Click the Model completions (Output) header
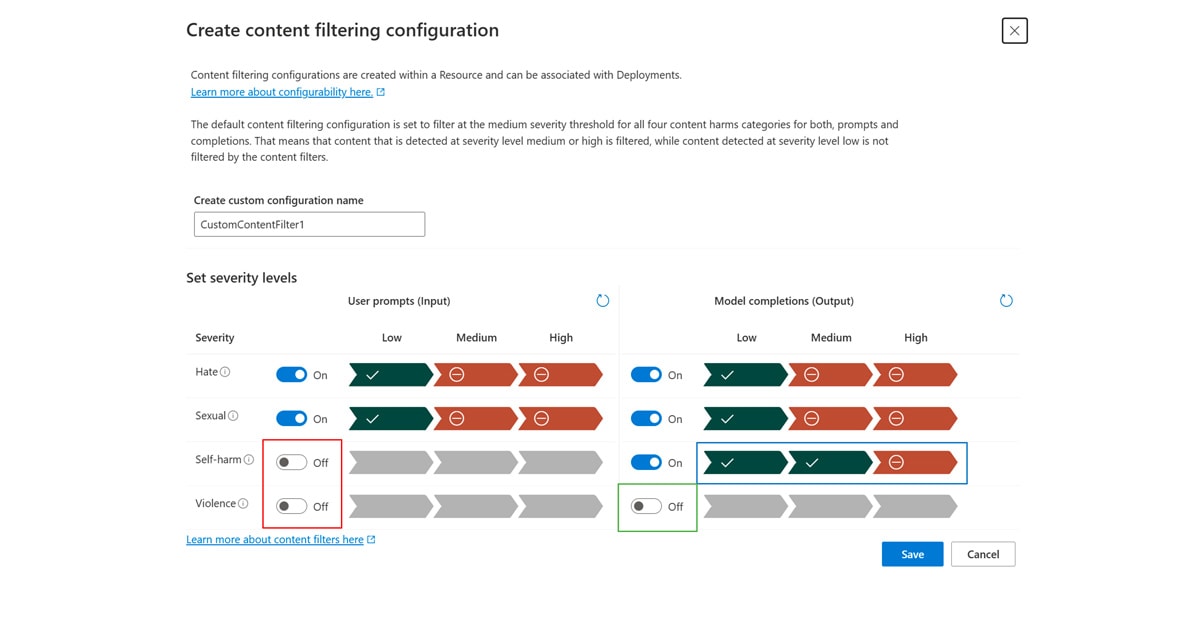 784,301
